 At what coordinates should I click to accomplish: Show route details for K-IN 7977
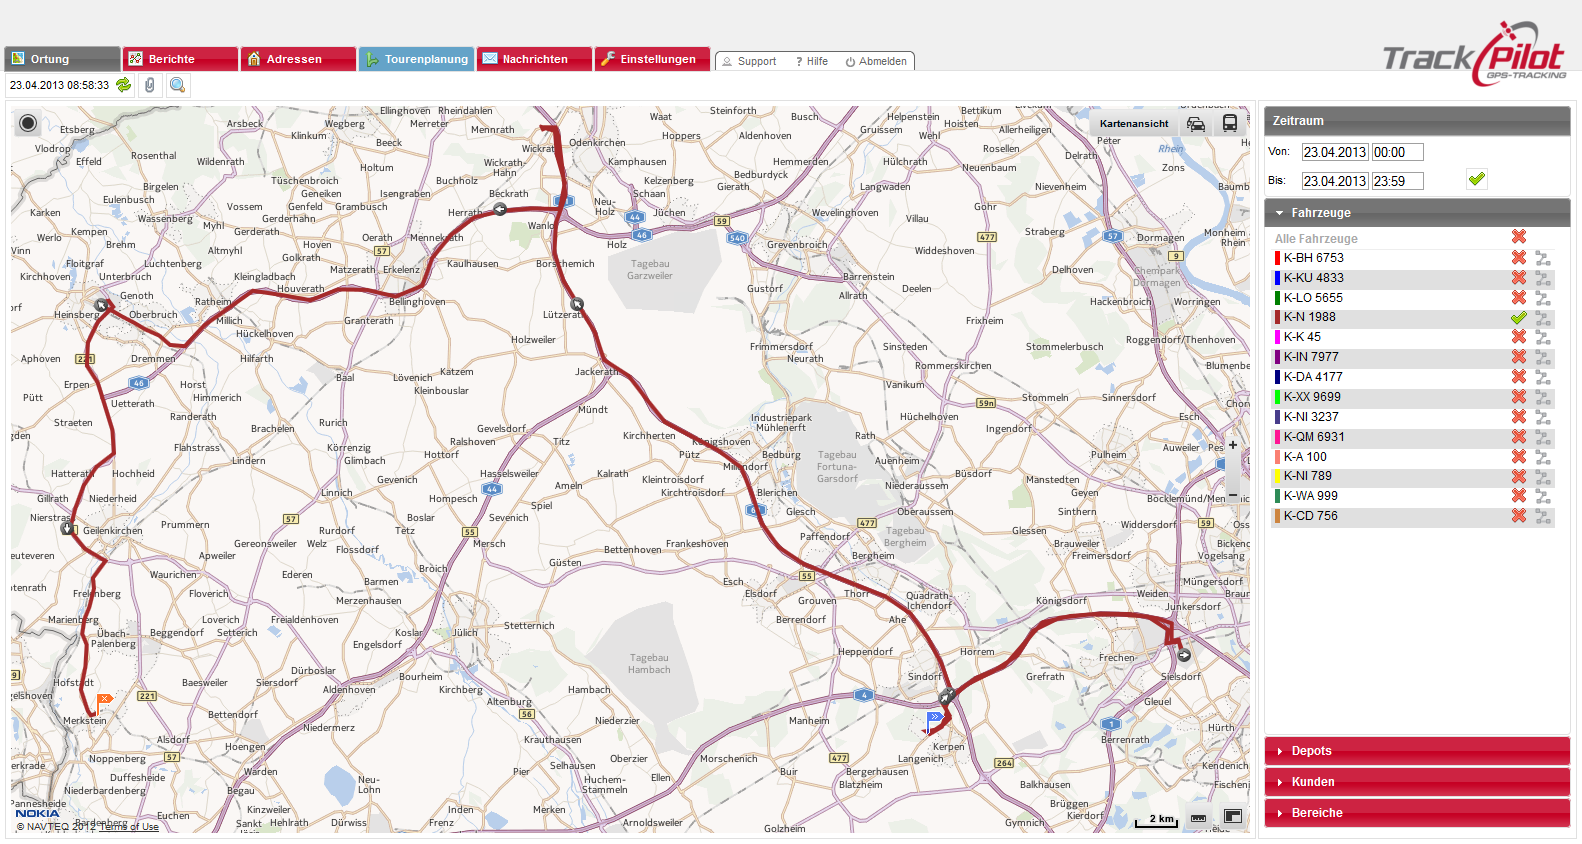point(1543,357)
